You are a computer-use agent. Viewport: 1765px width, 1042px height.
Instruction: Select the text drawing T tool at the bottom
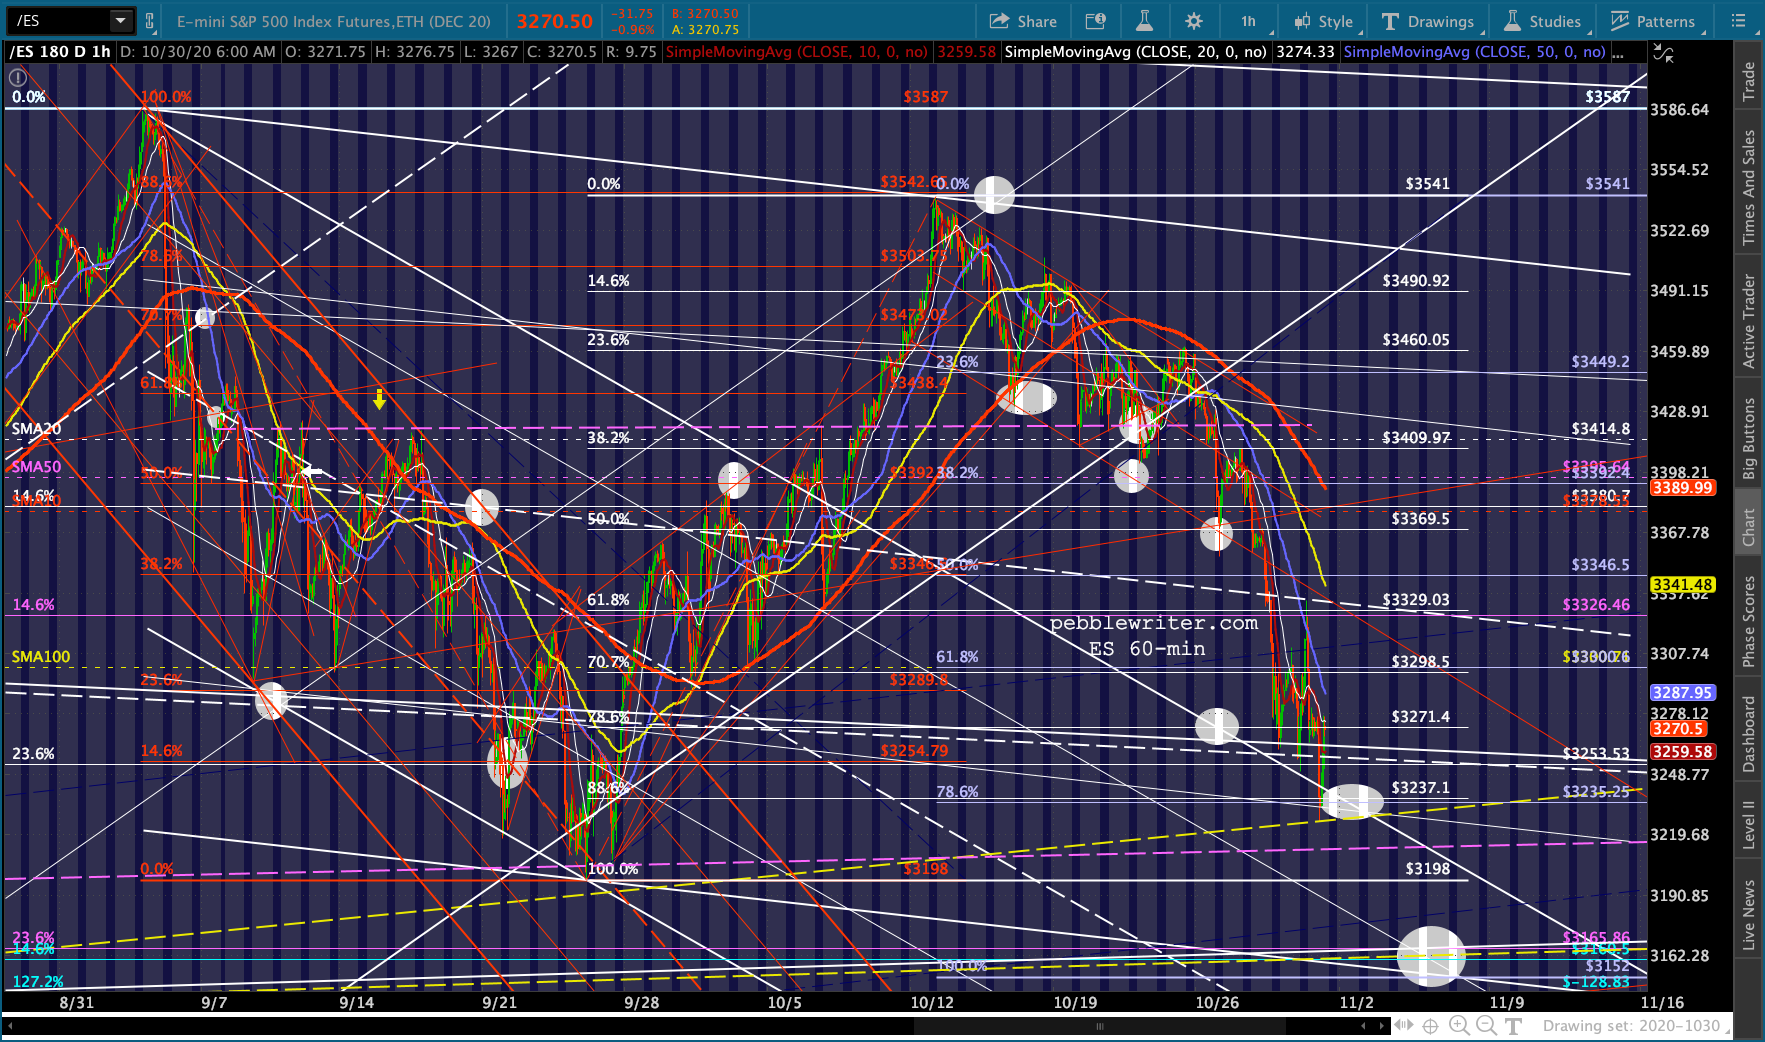pos(1513,1026)
